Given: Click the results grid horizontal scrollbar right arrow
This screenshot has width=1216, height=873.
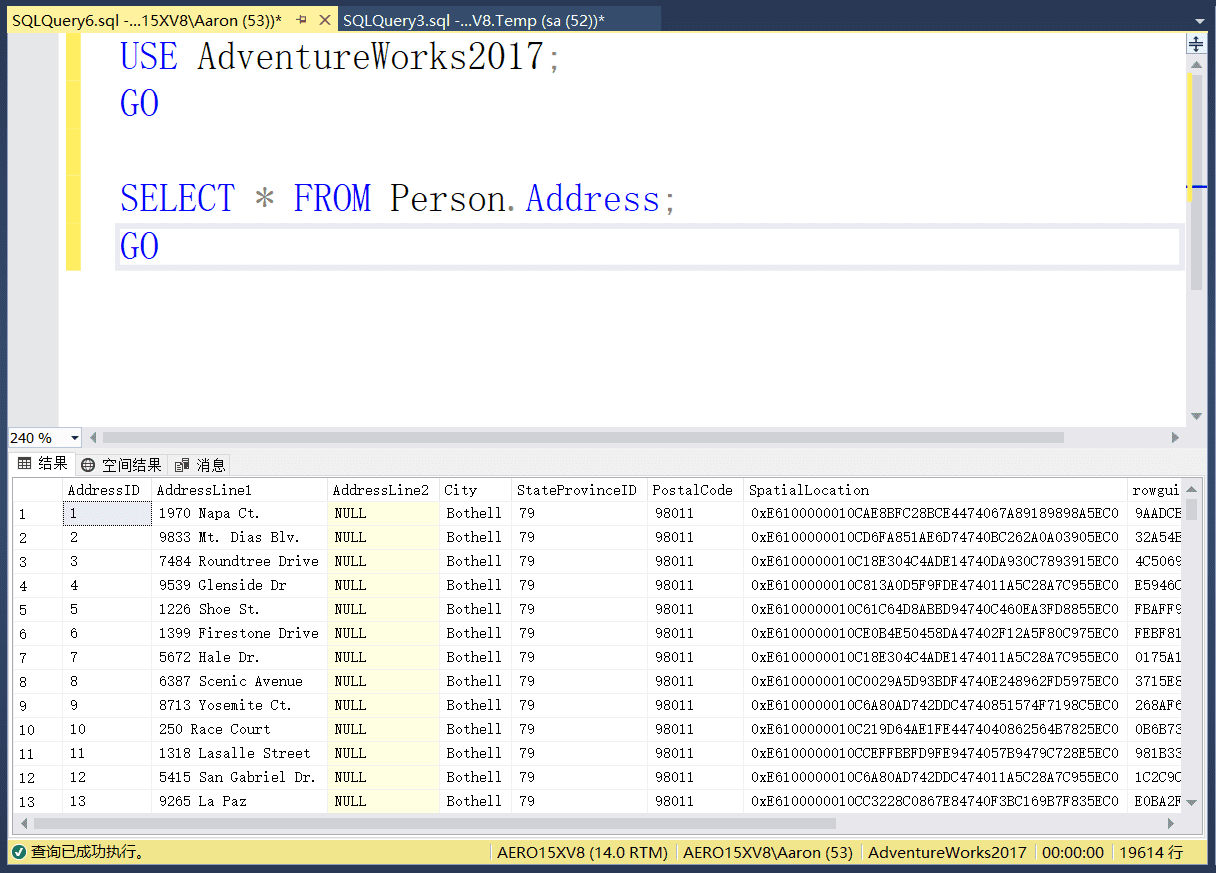Looking at the screenshot, I should [x=1171, y=824].
